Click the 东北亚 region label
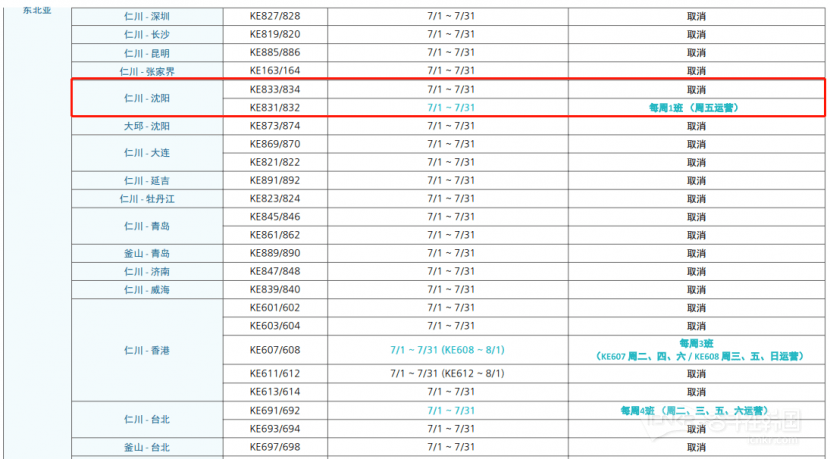This screenshot has width=830, height=459. click(x=36, y=9)
